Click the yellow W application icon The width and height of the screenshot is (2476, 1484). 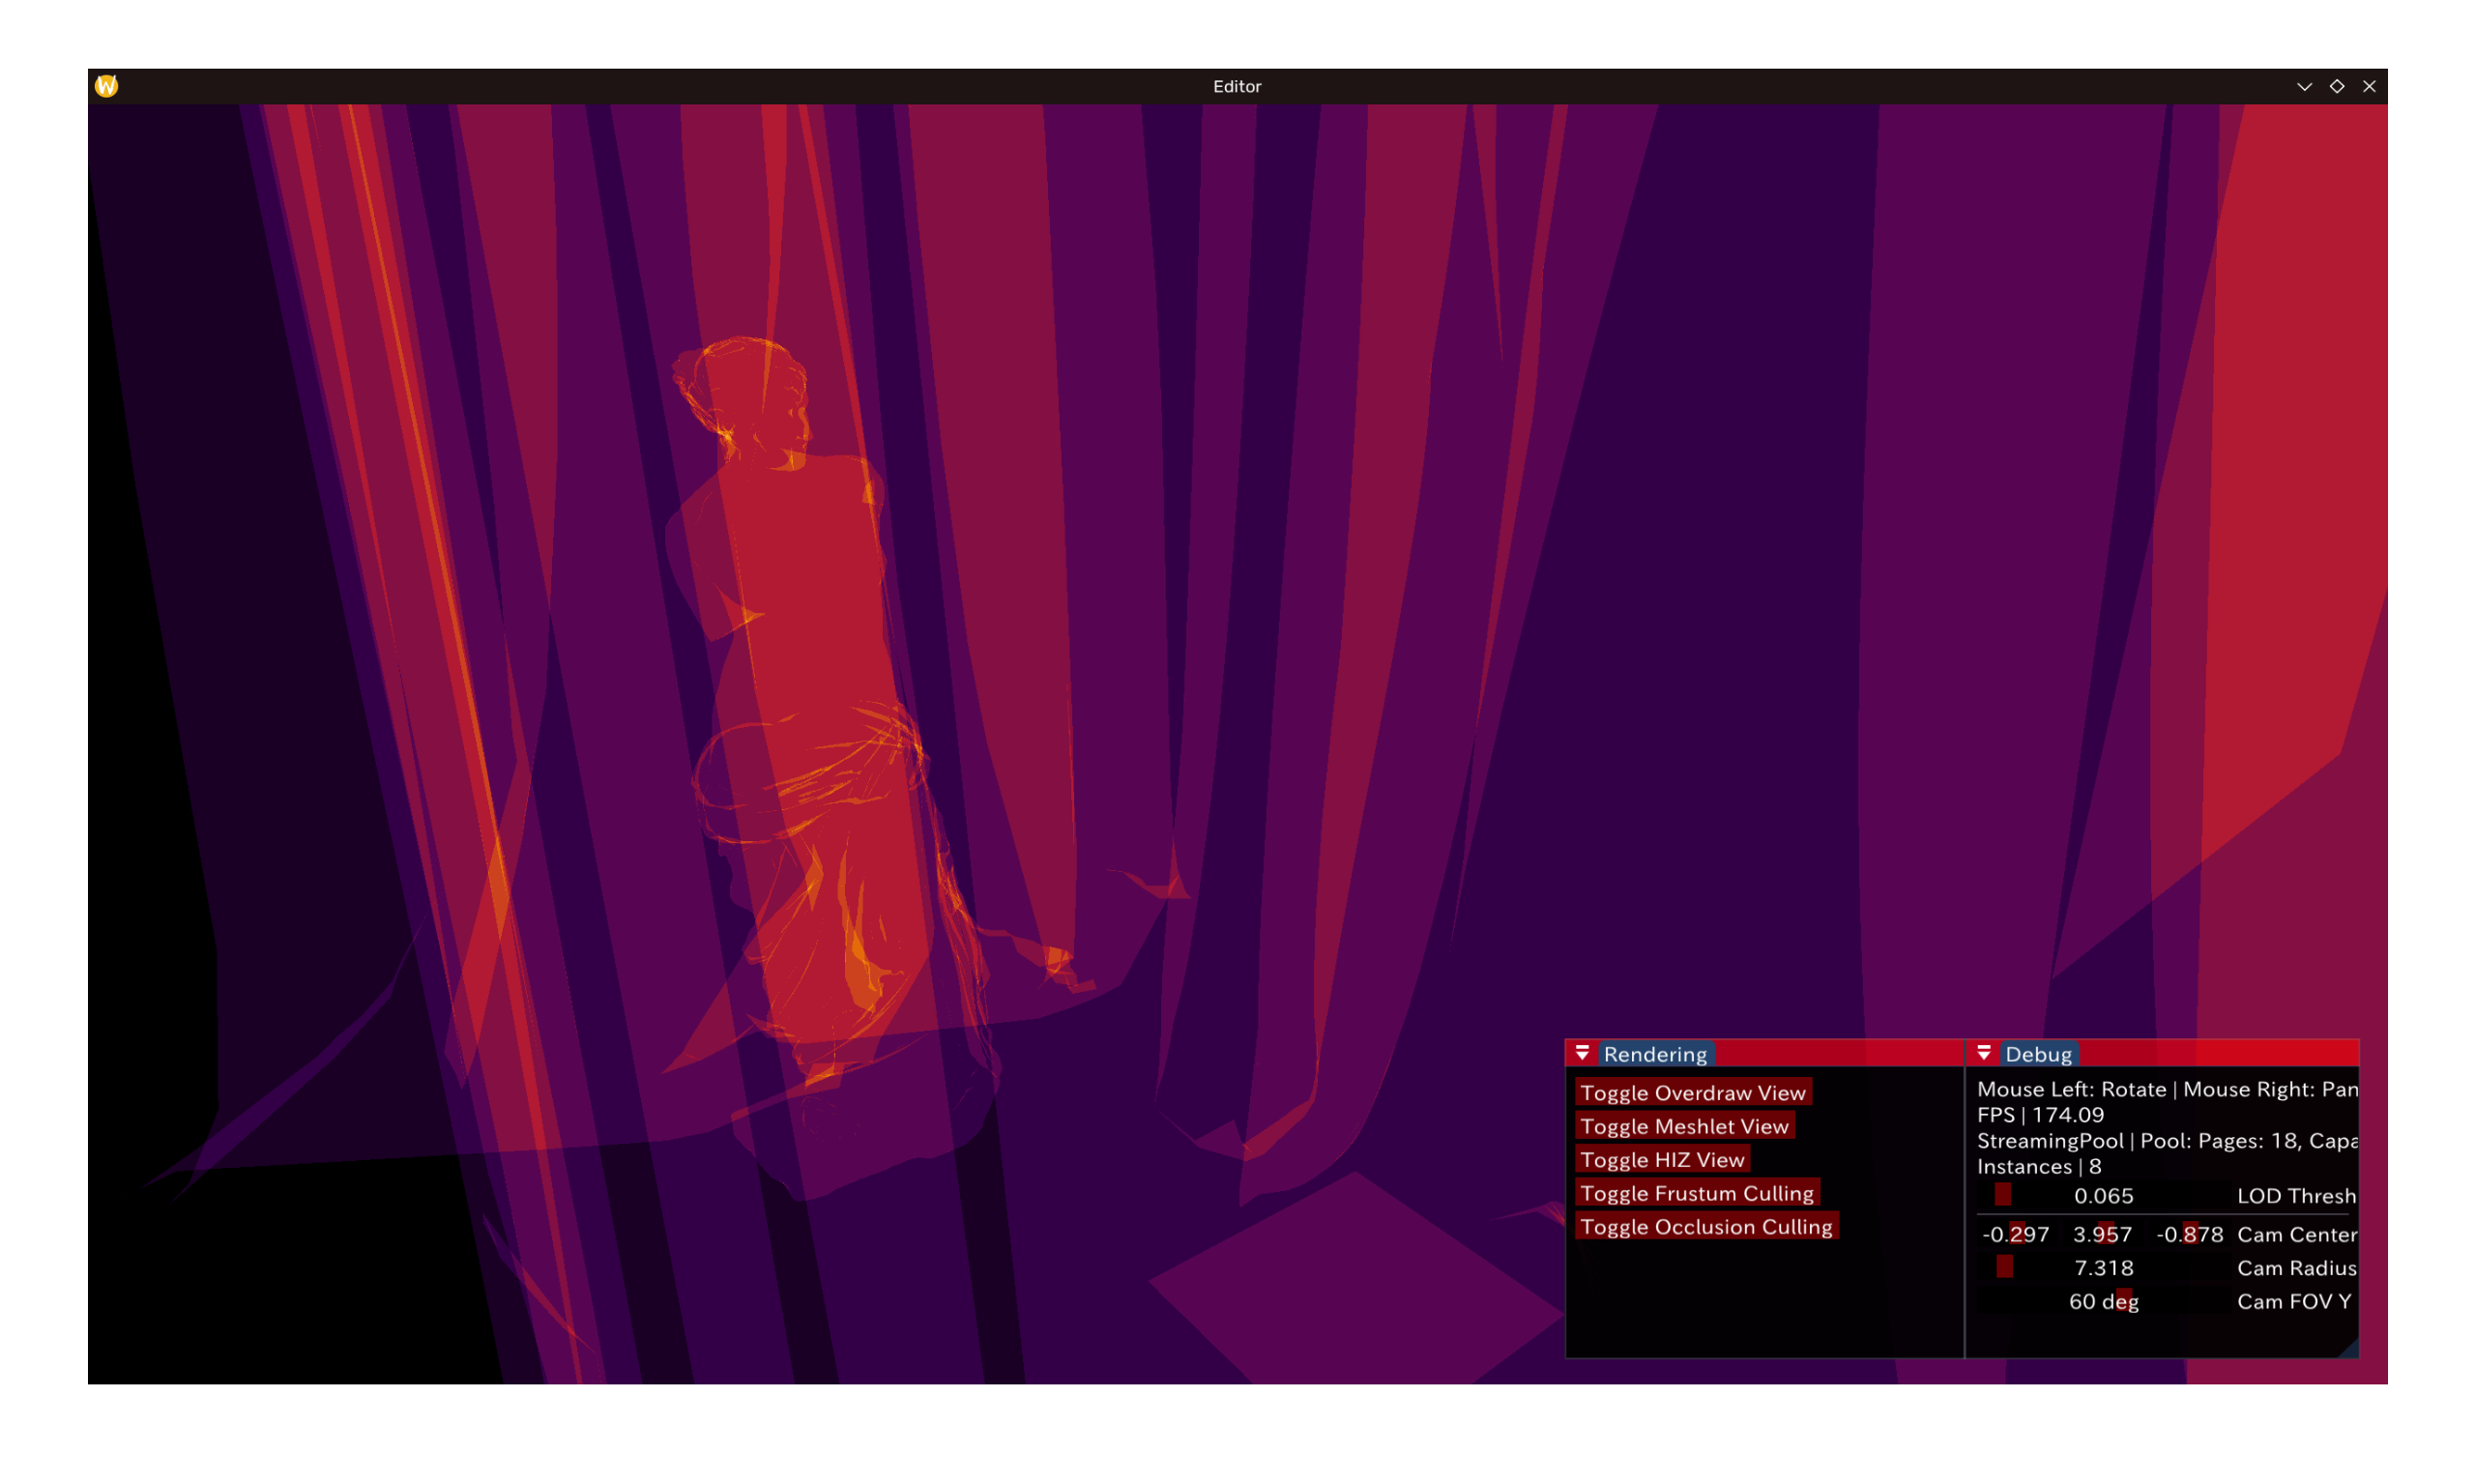106,86
